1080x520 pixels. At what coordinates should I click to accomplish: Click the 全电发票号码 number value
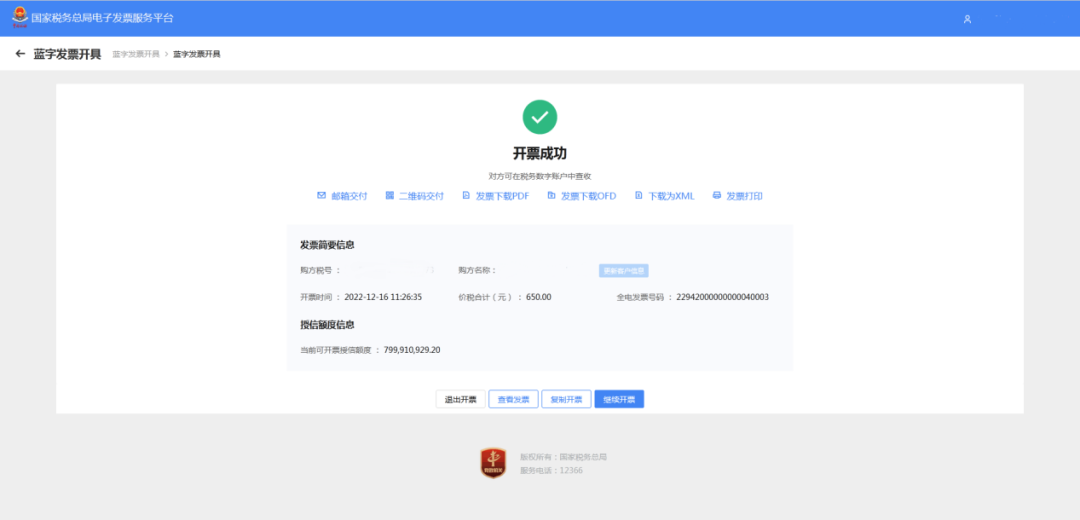(x=723, y=298)
